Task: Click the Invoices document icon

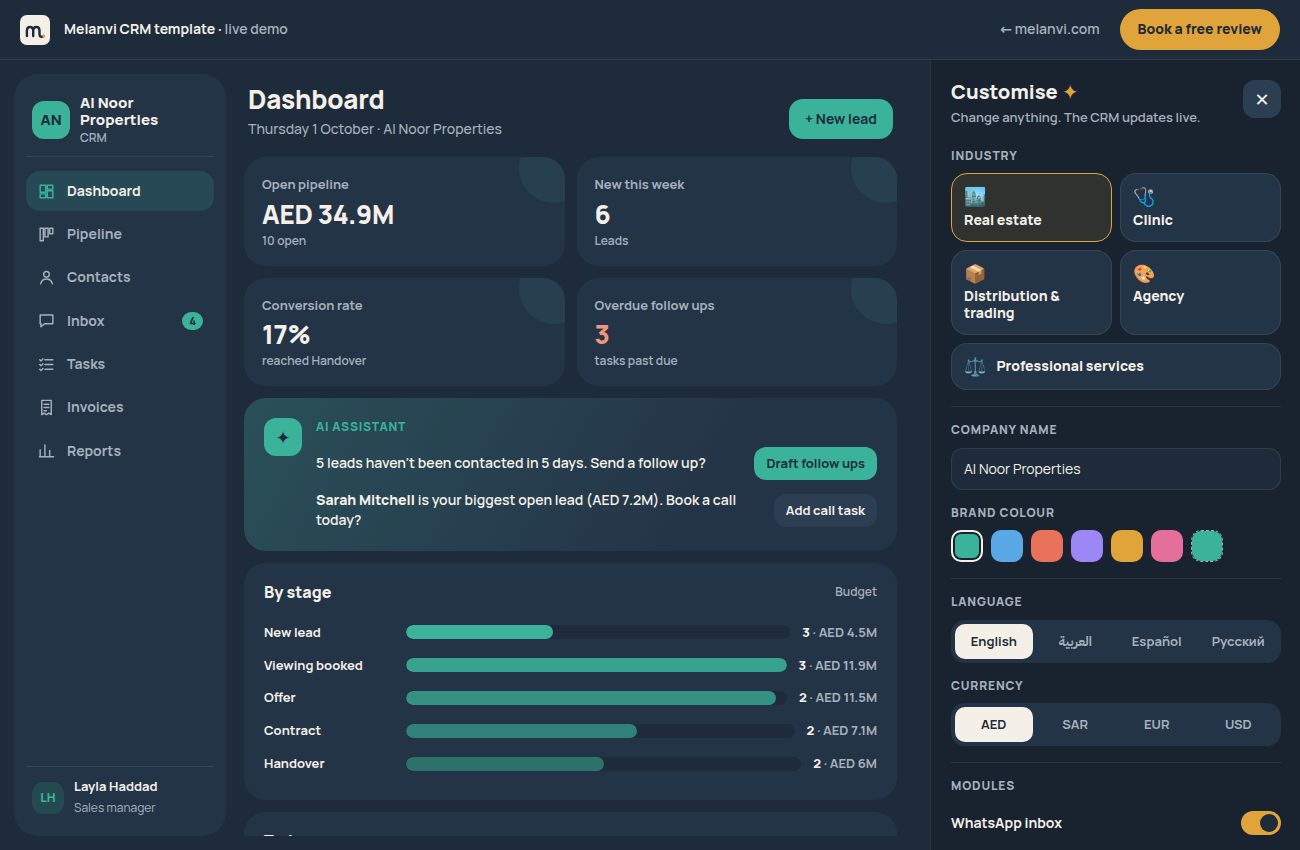Action: pos(46,407)
